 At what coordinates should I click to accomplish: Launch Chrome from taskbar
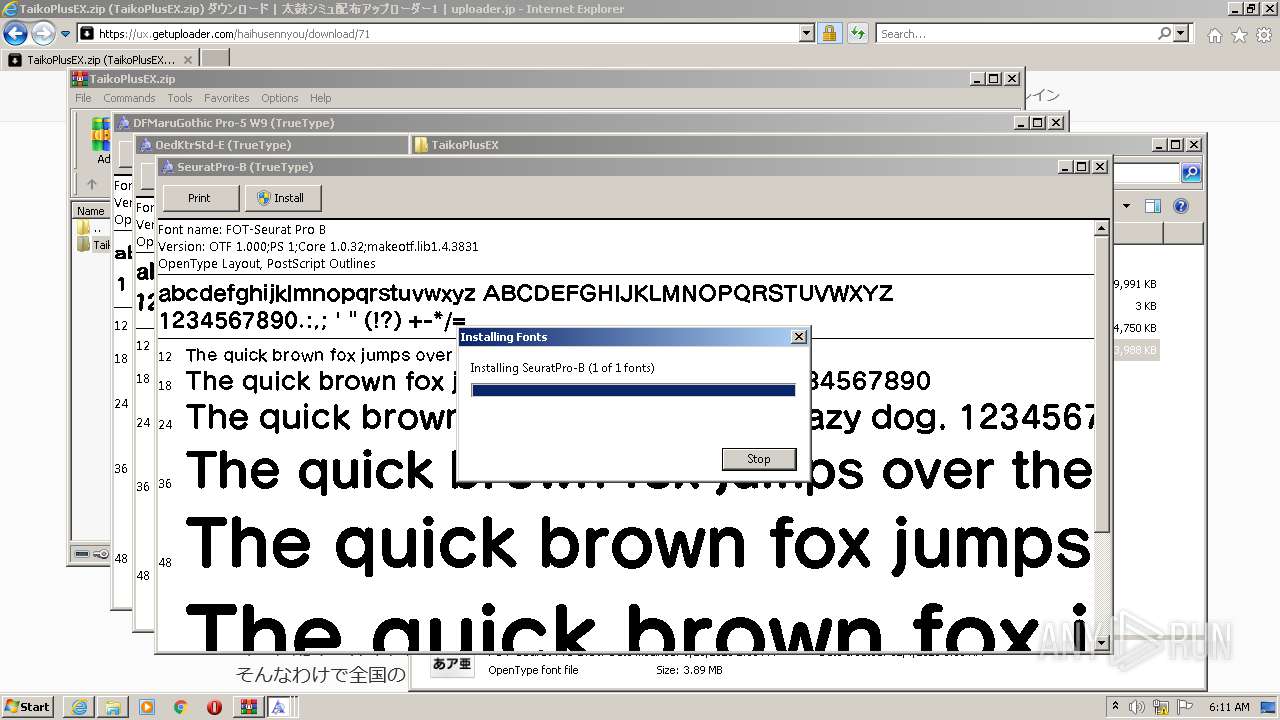pyautogui.click(x=181, y=707)
